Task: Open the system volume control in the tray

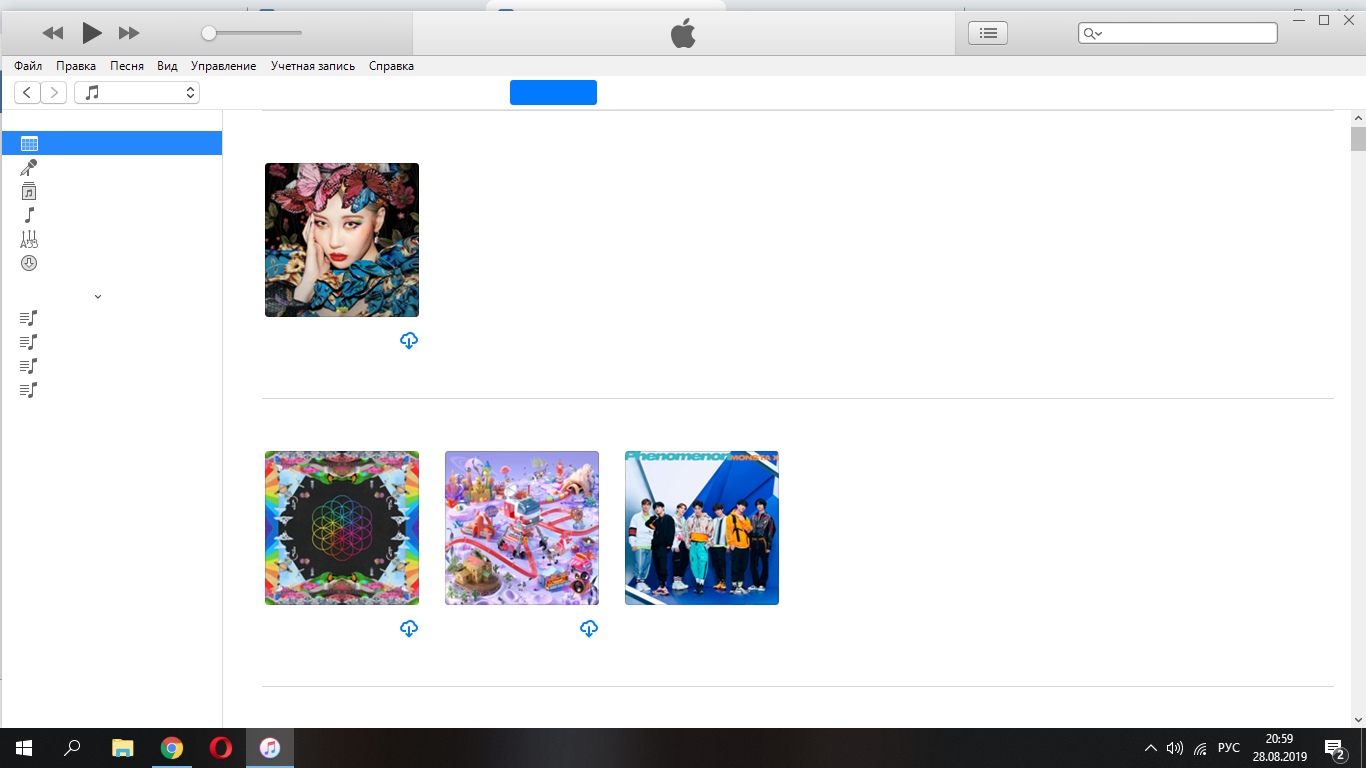Action: click(1175, 748)
